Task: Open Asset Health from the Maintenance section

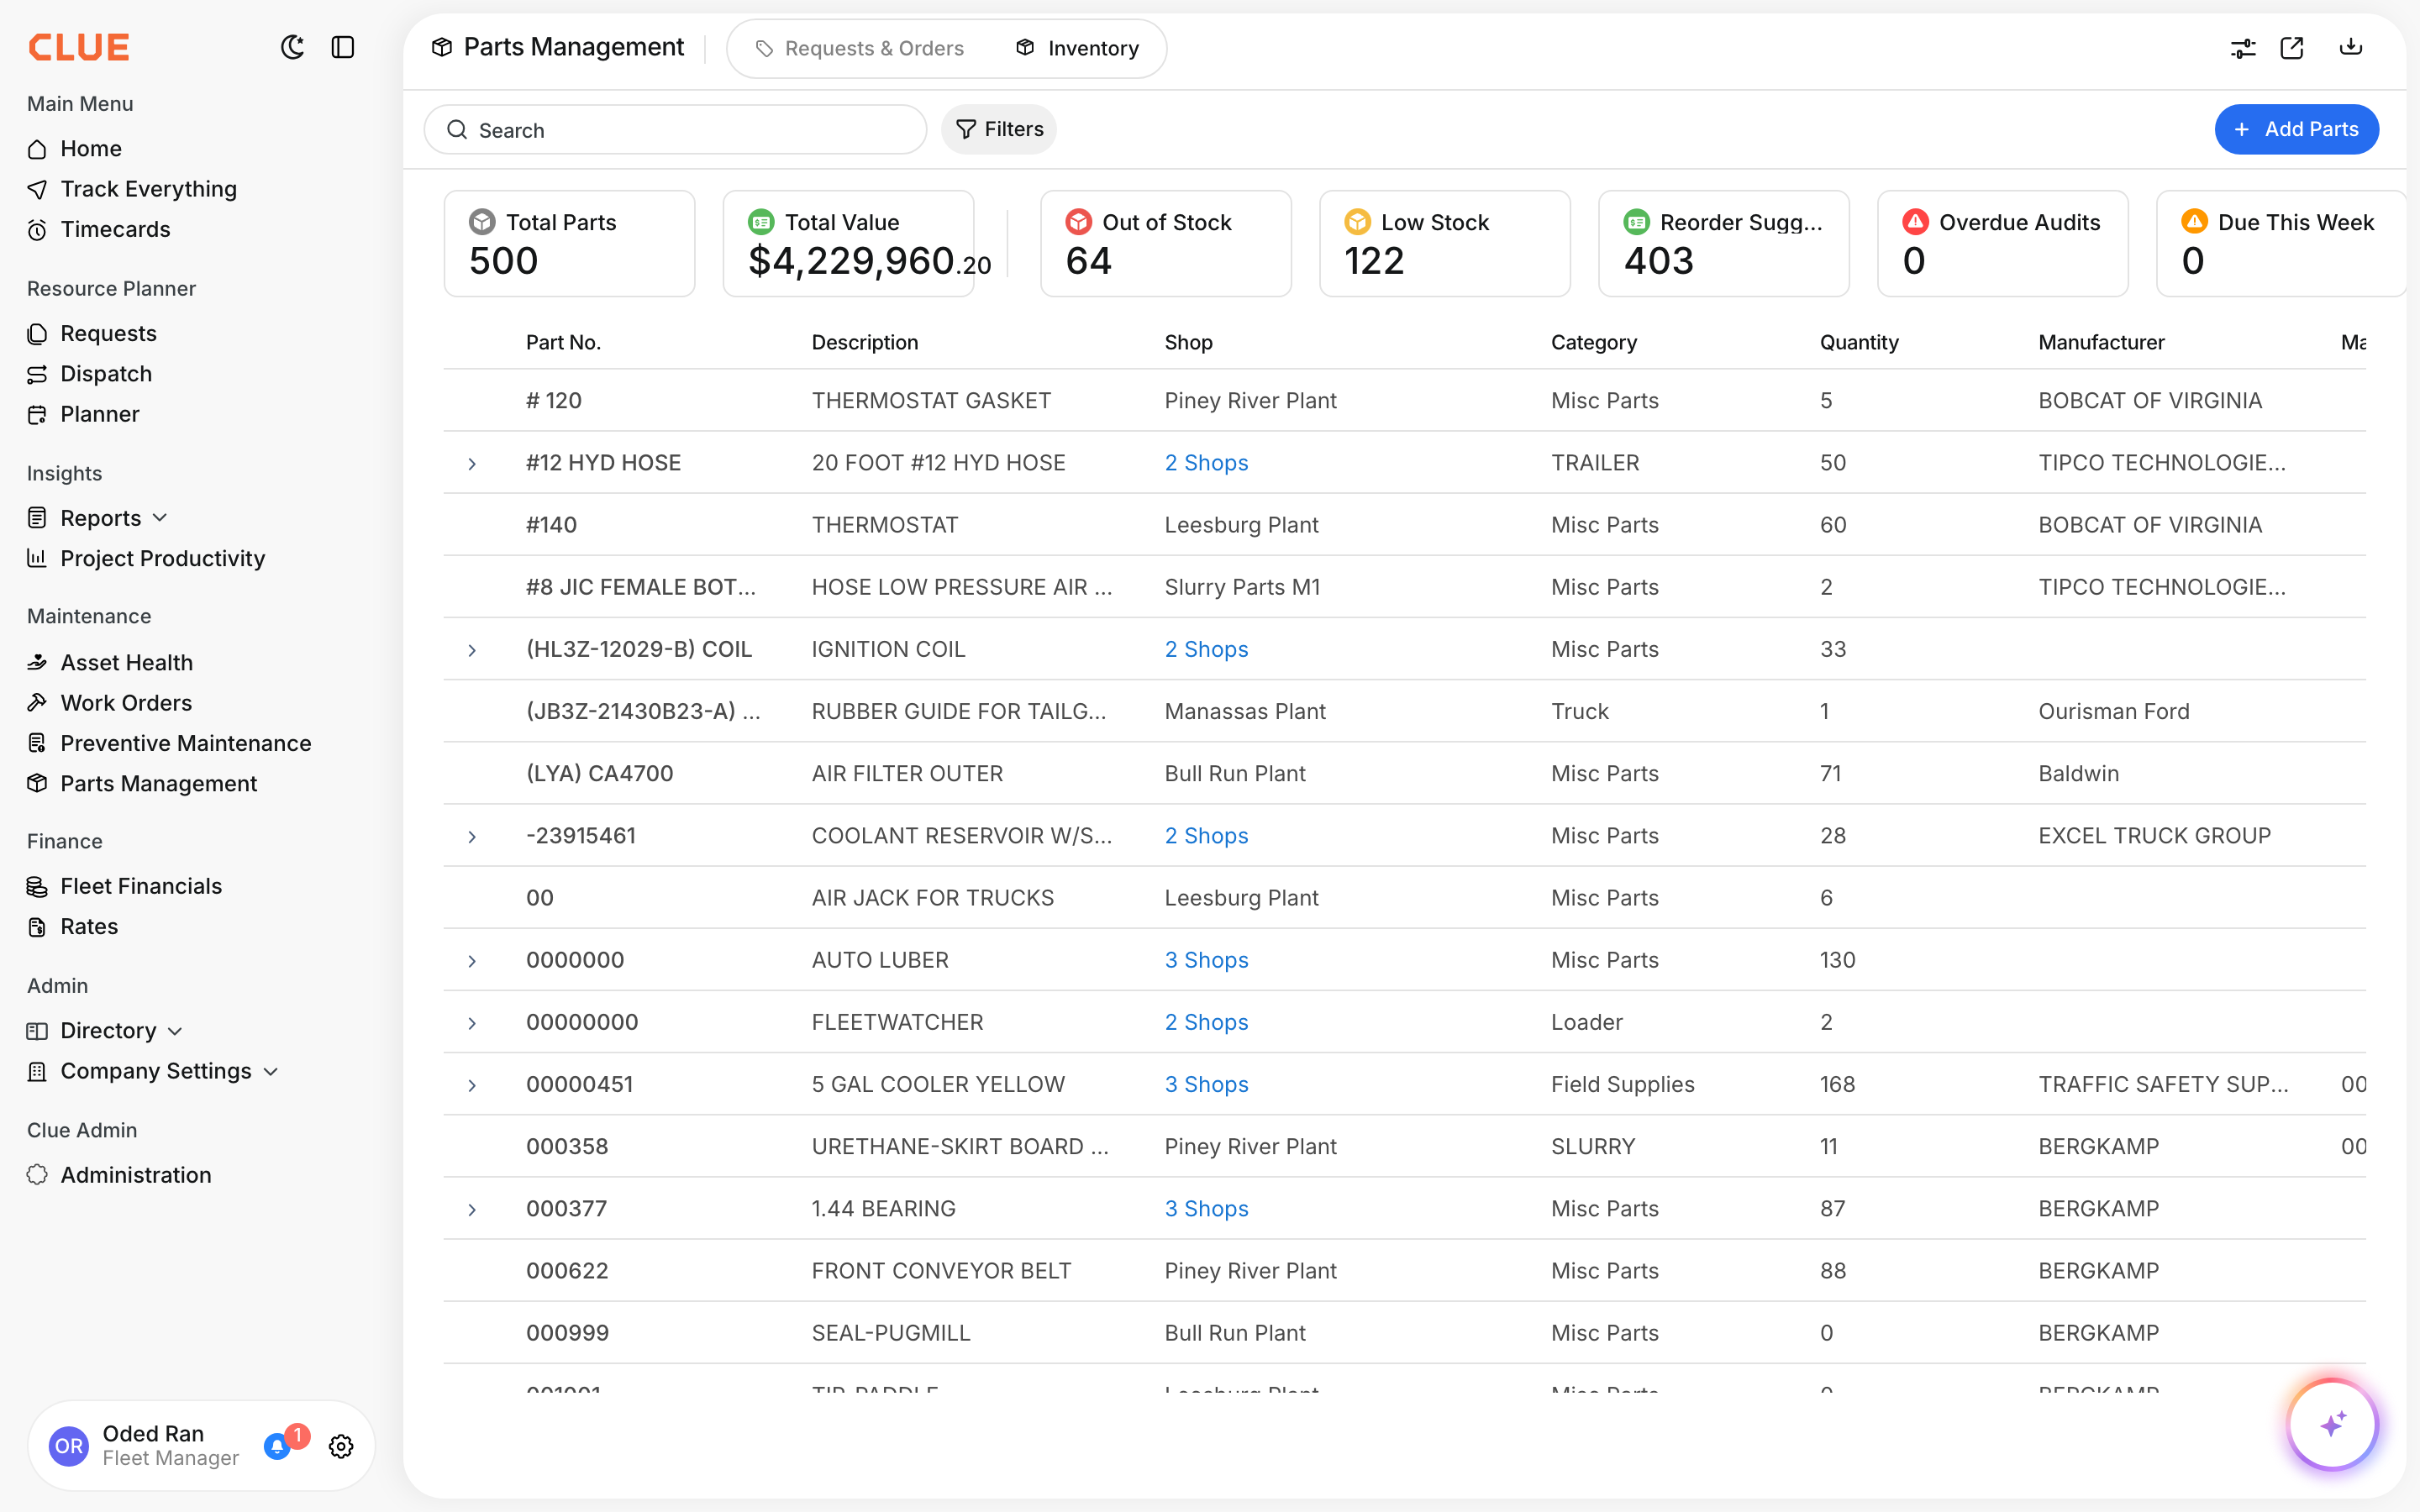Action: click(126, 662)
